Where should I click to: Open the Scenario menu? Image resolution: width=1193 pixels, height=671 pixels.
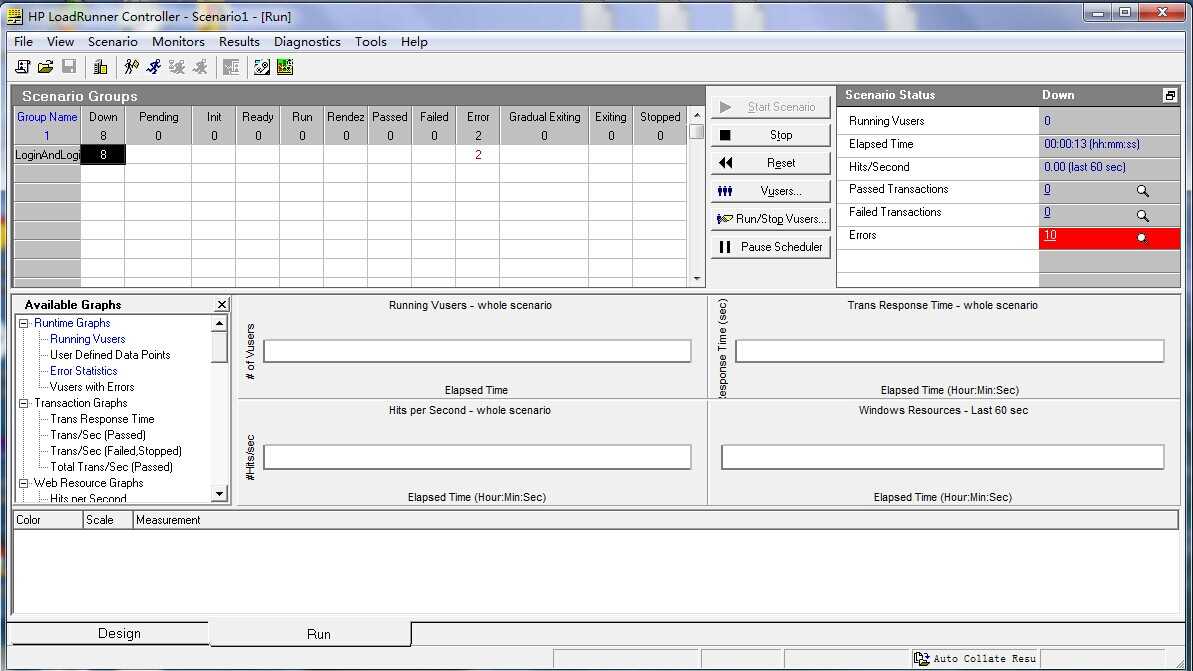click(x=113, y=42)
